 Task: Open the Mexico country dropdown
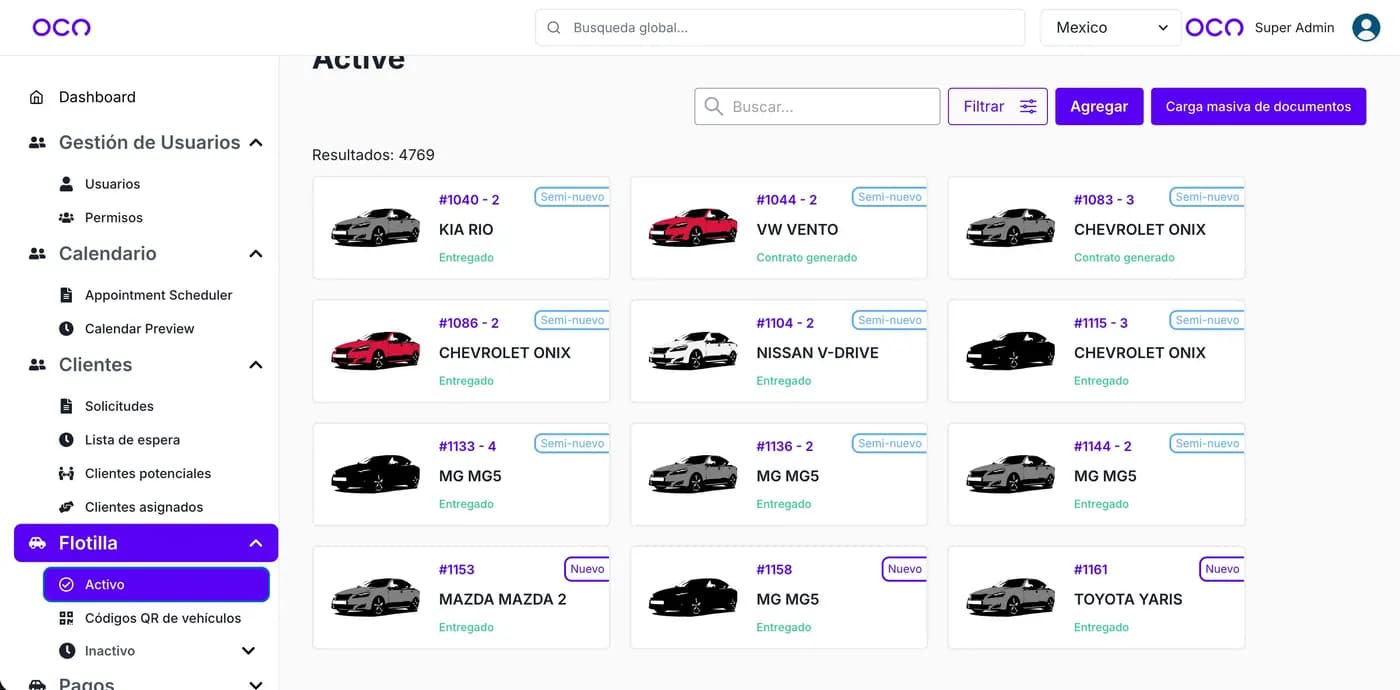tap(1111, 28)
